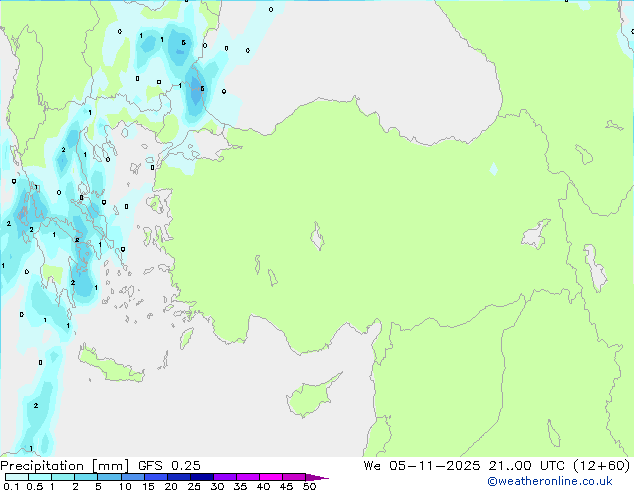The width and height of the screenshot is (634, 490).
Task: Pick the legend swatch between 2 and 5
Action: (86, 477)
